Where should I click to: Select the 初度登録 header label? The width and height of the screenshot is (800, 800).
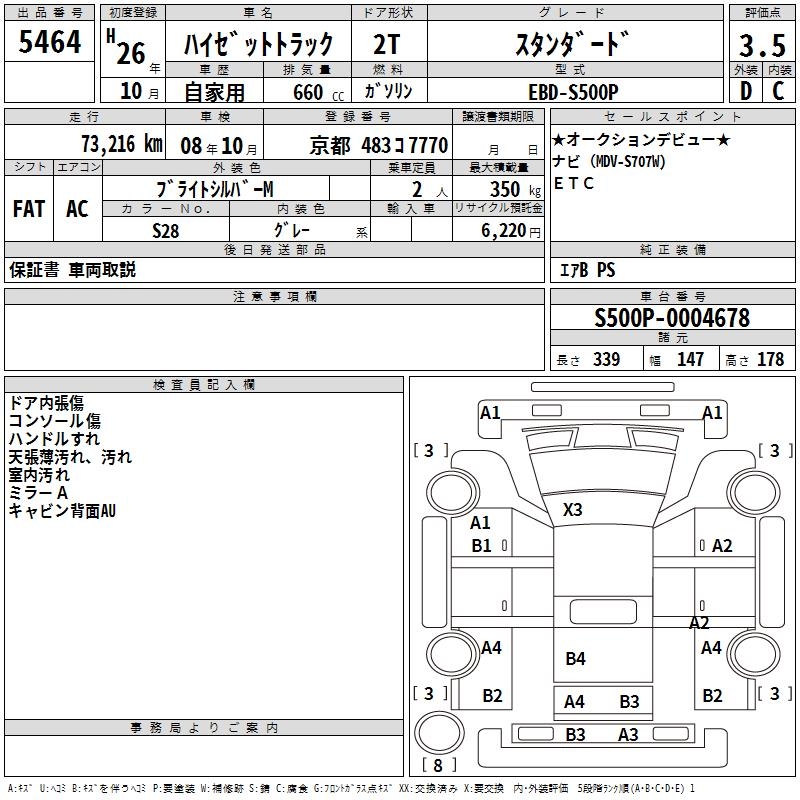pyautogui.click(x=133, y=13)
